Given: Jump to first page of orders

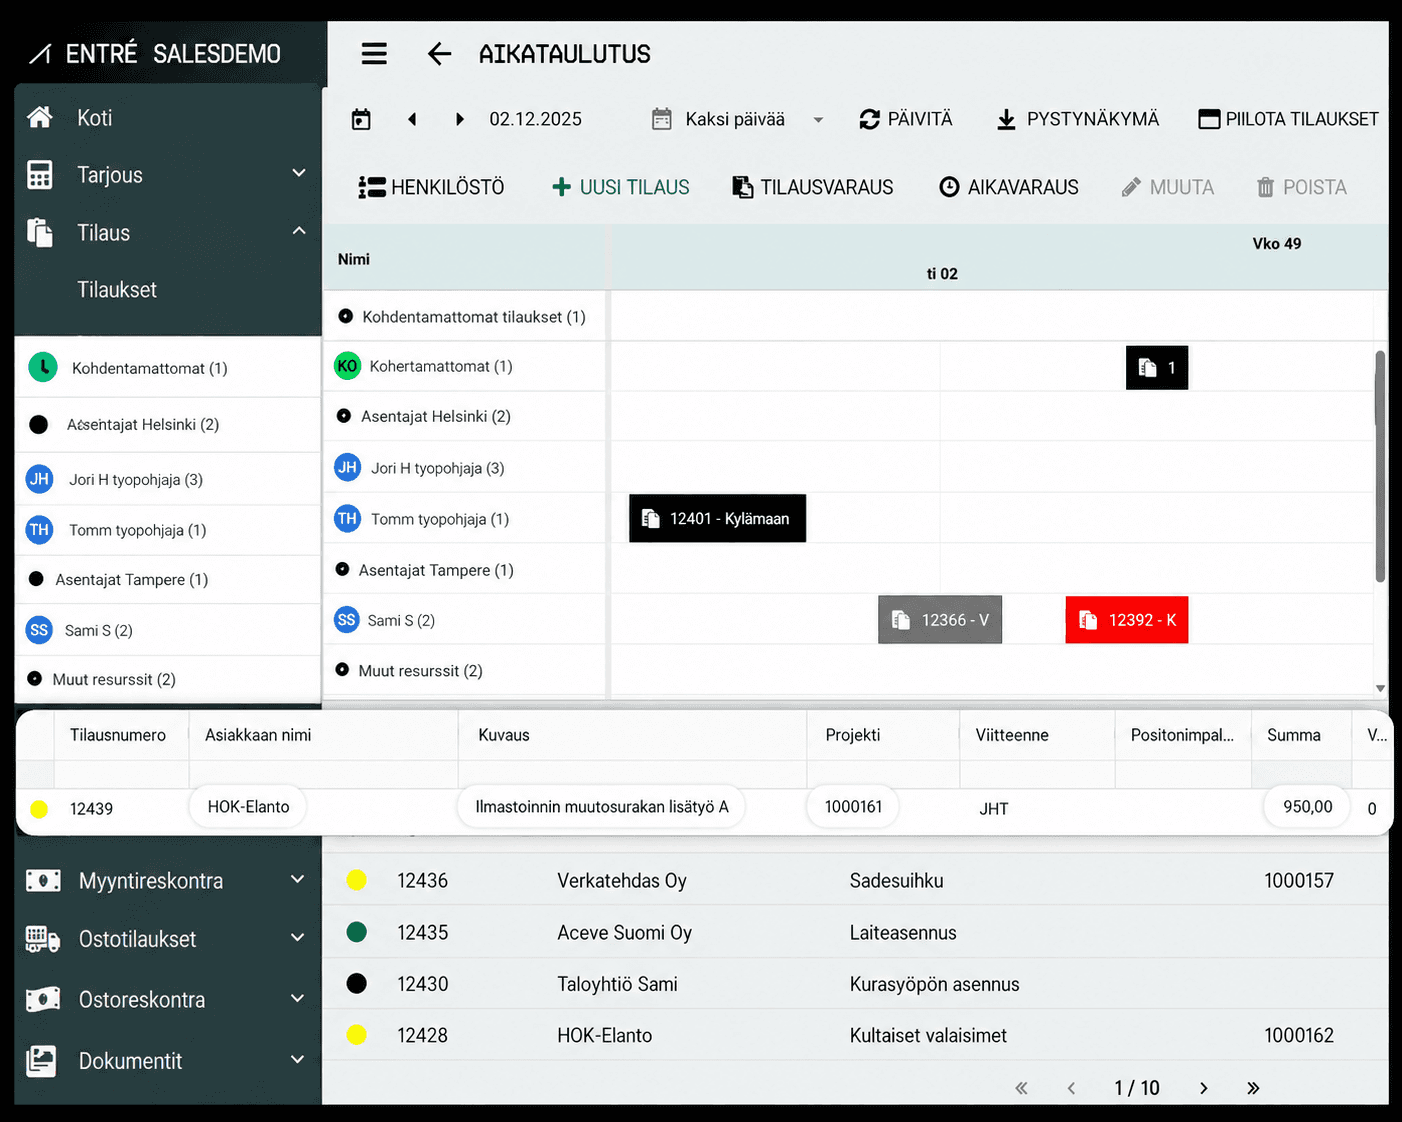Looking at the screenshot, I should [1021, 1088].
